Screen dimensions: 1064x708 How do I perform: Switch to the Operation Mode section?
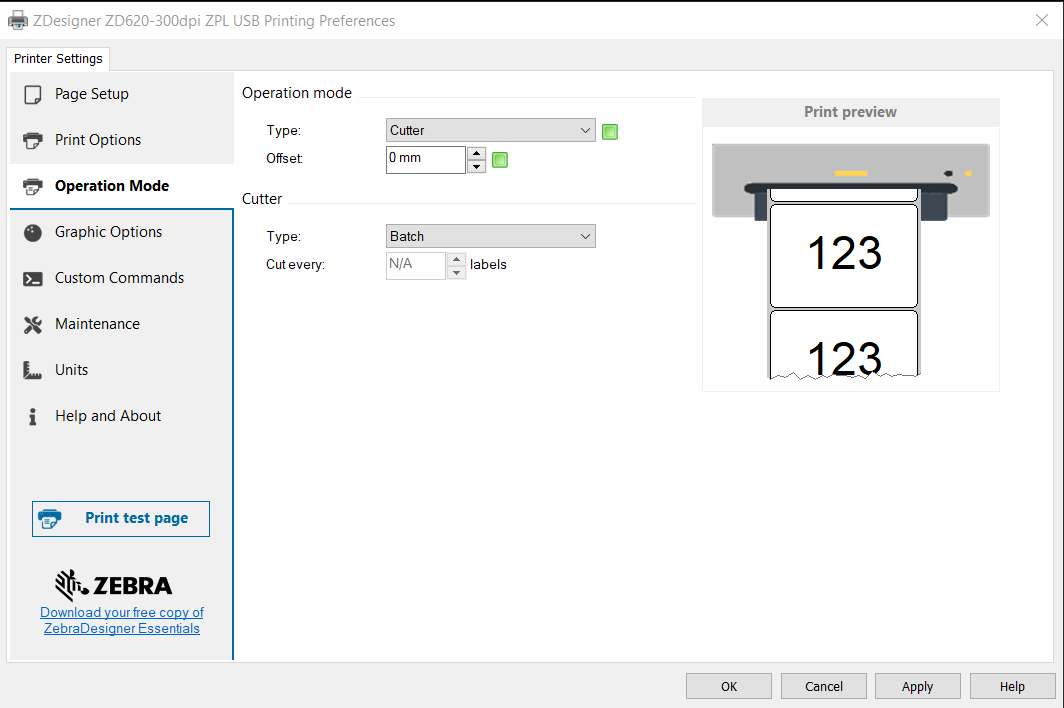[111, 186]
